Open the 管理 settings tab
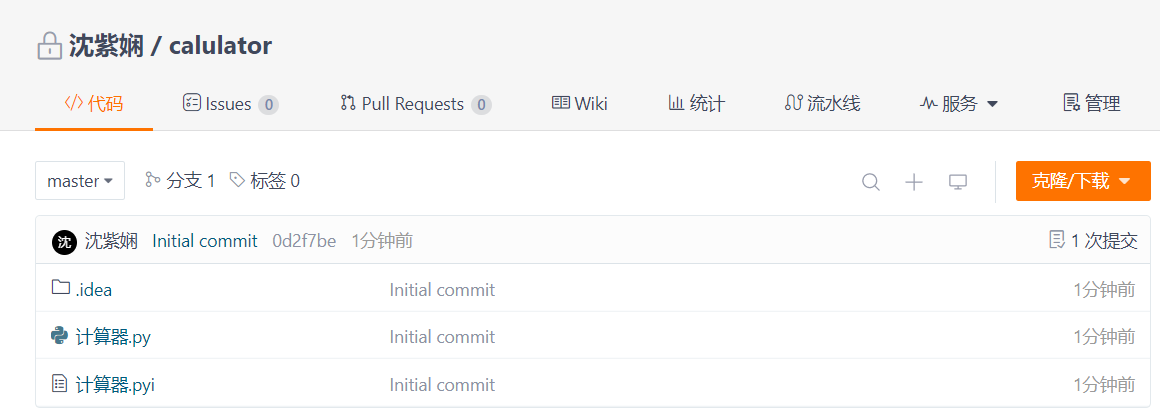 [1092, 104]
